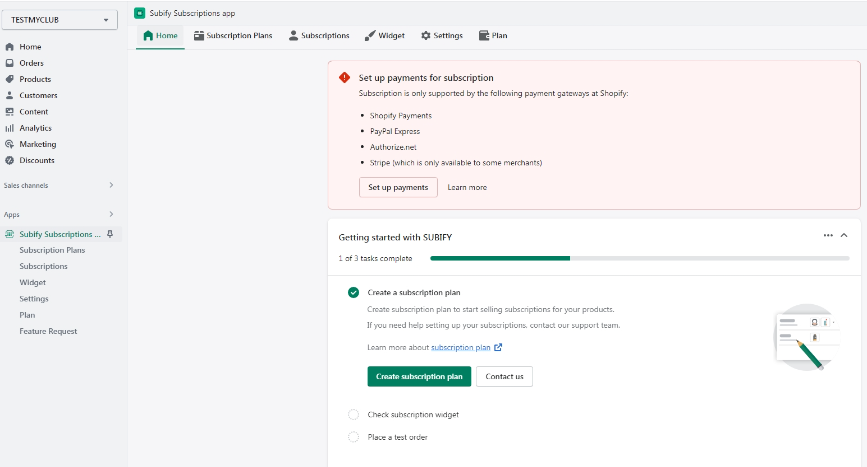867x467 pixels.
Task: Click the Check subscription widget task text
Action: [413, 414]
